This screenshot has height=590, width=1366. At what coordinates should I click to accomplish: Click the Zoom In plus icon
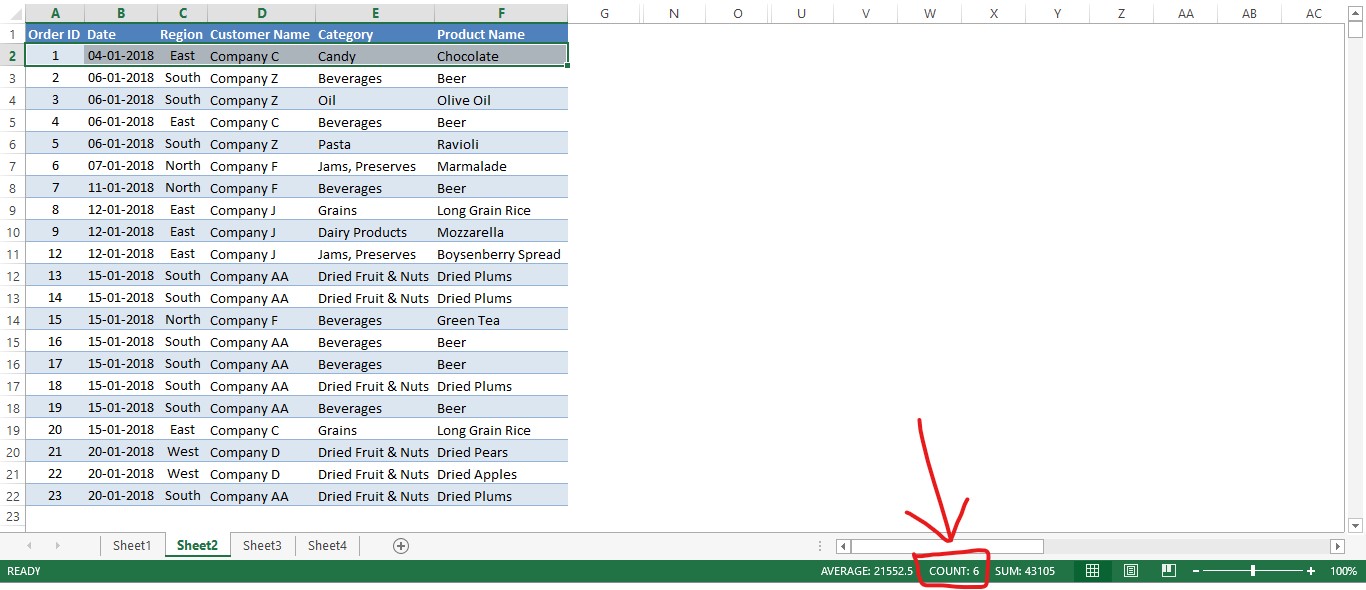click(1311, 570)
